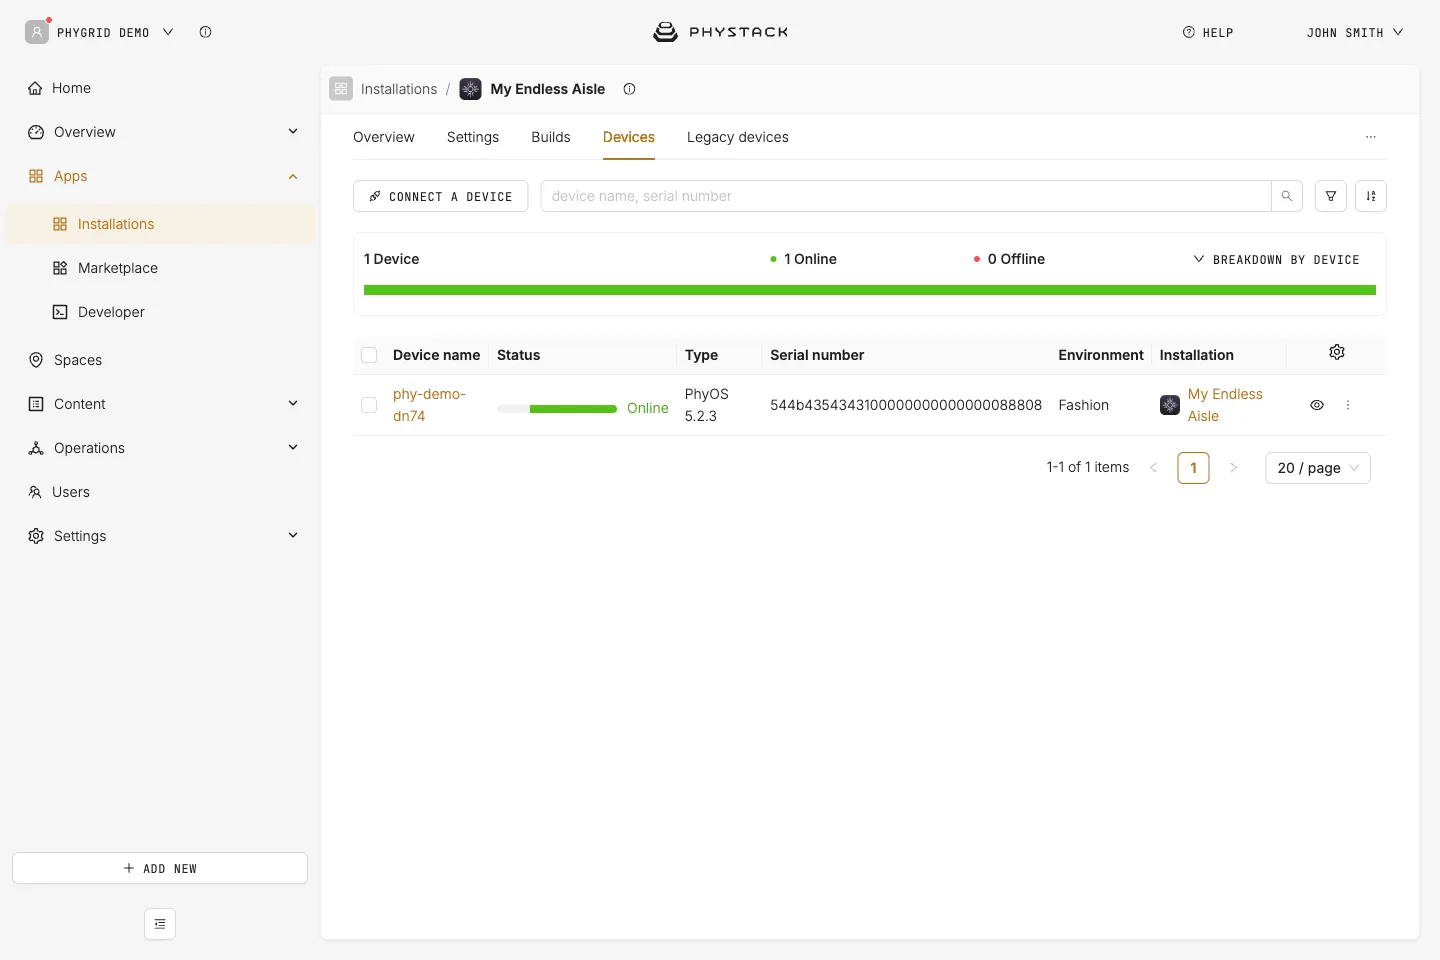1440x960 pixels.
Task: Expand Breakdown by Device
Action: pos(1277,259)
